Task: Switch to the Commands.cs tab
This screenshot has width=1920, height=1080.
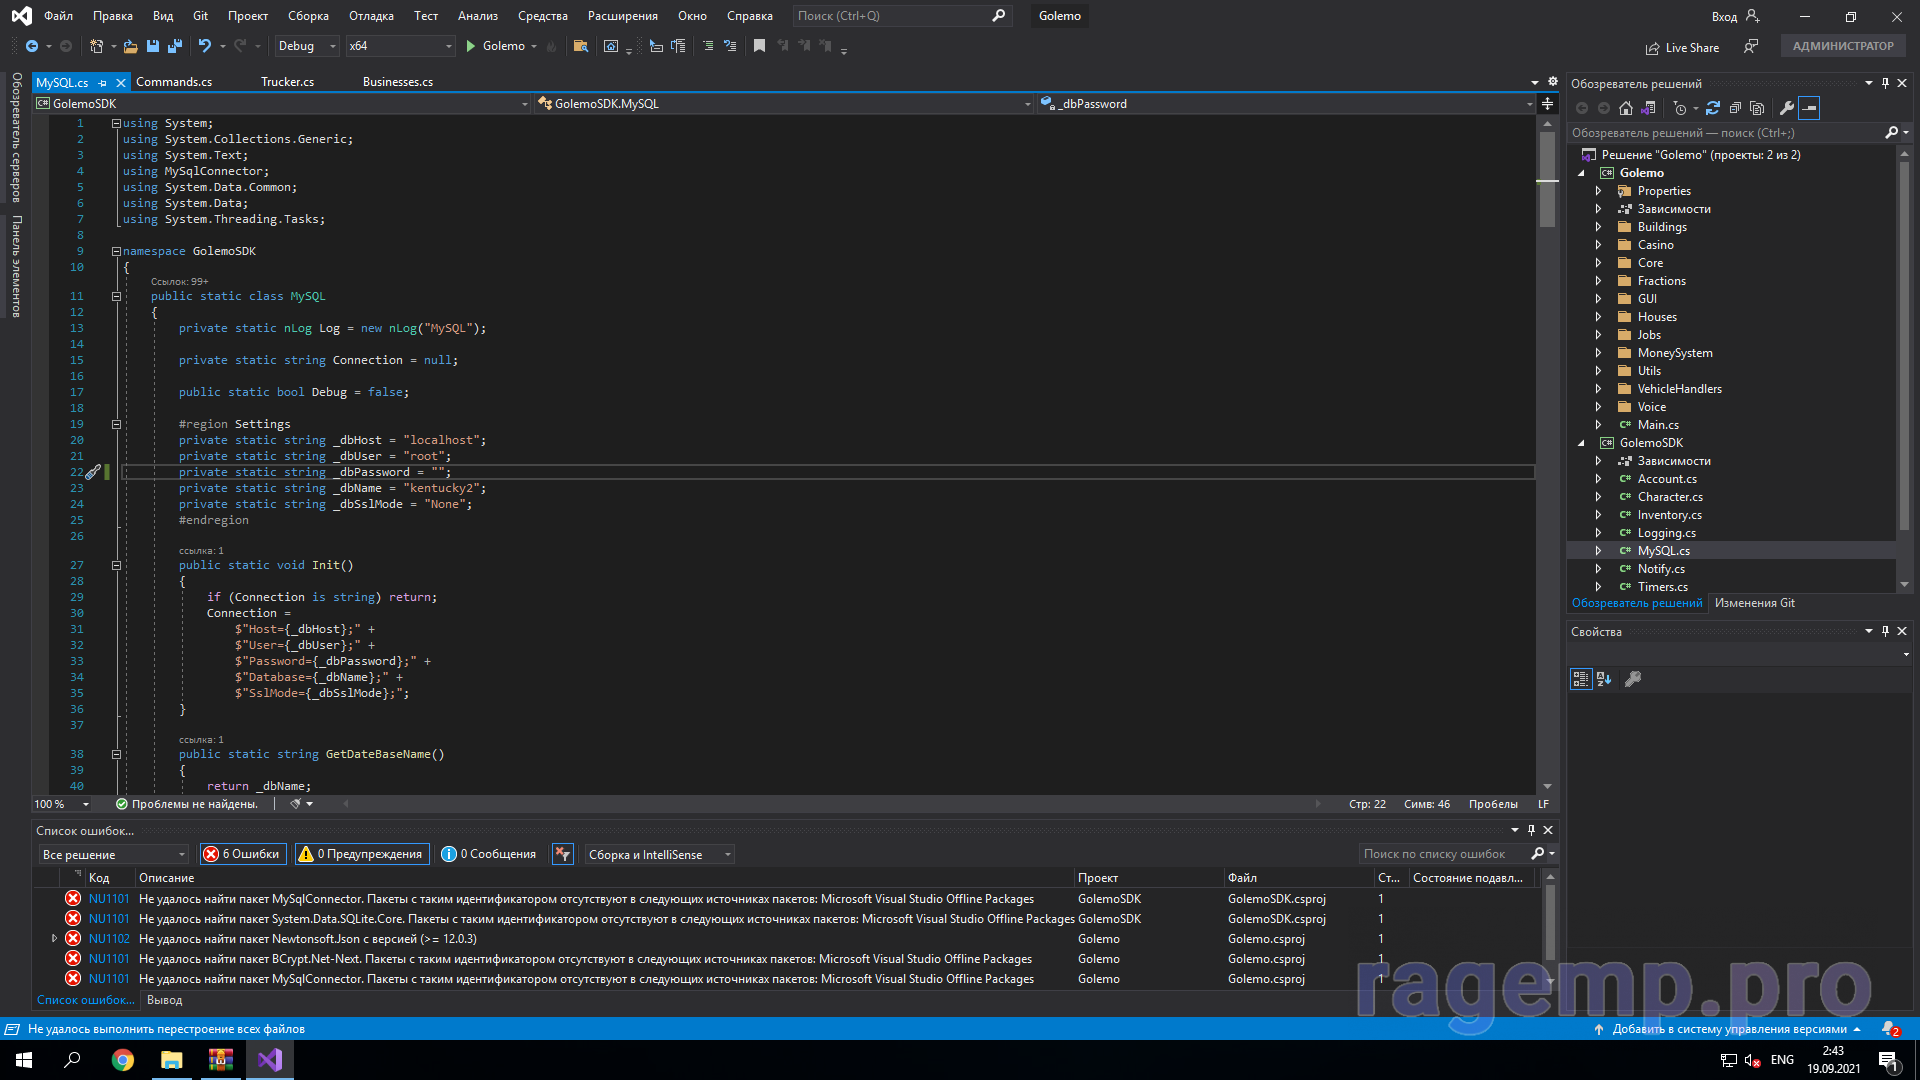Action: pyautogui.click(x=174, y=82)
